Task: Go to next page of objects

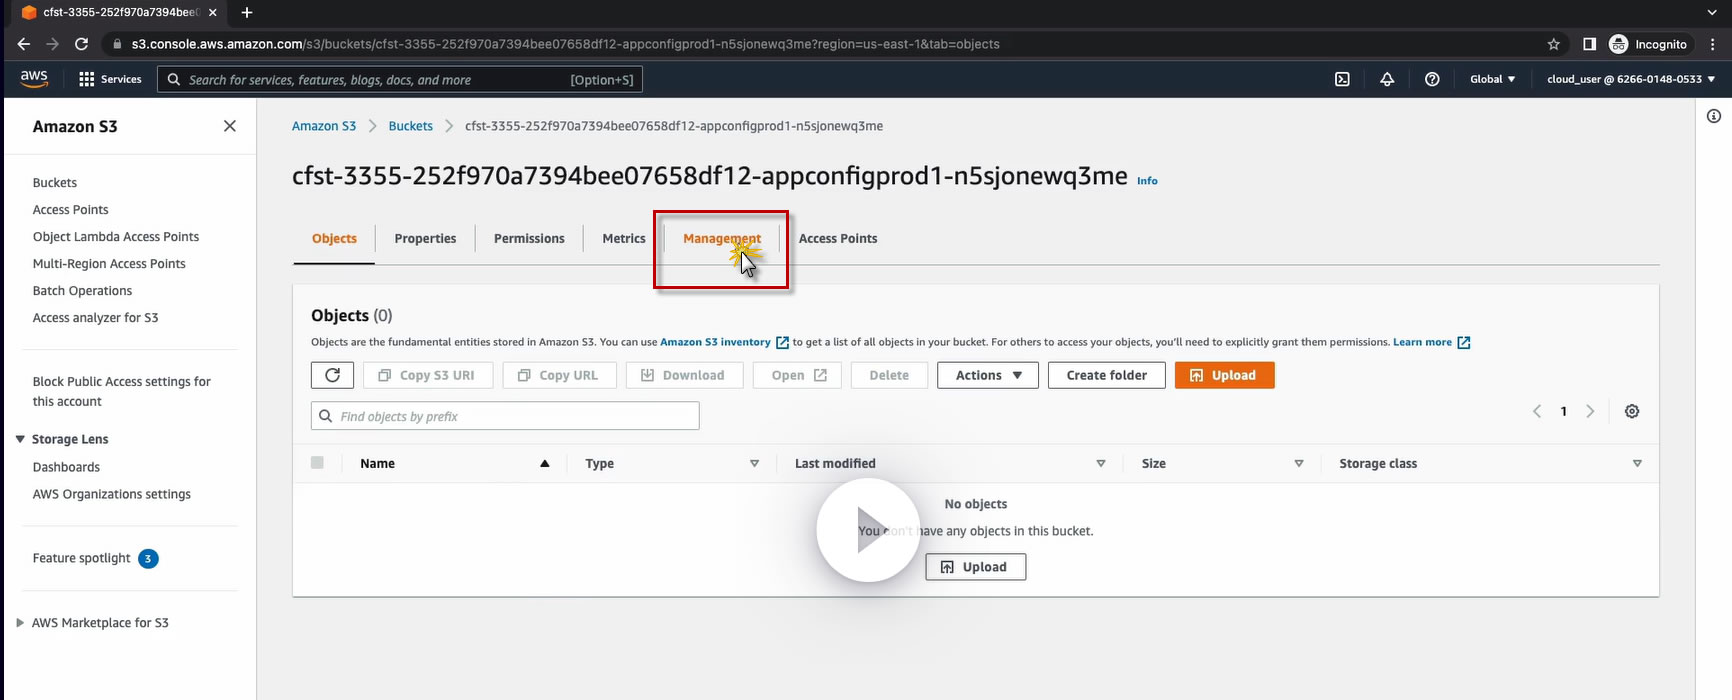Action: [1590, 411]
